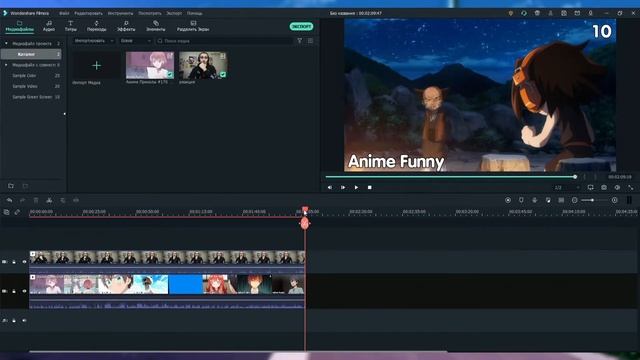Select Sample Green Screen in the tree

click(x=31, y=97)
